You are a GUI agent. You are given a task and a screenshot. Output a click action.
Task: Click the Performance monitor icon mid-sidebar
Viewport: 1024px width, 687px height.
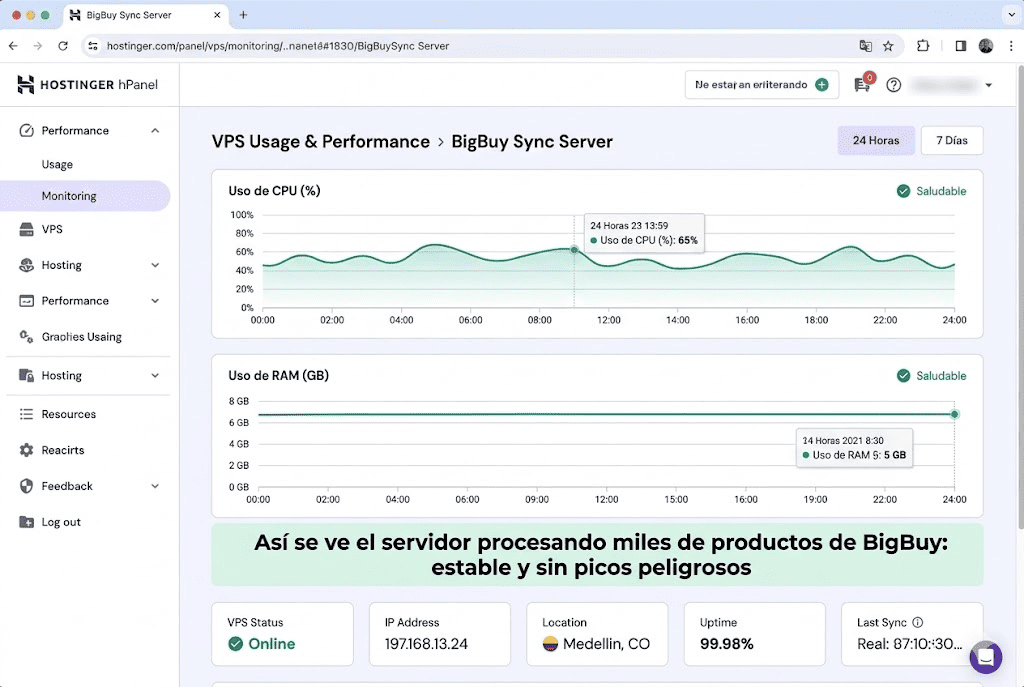[x=26, y=301]
